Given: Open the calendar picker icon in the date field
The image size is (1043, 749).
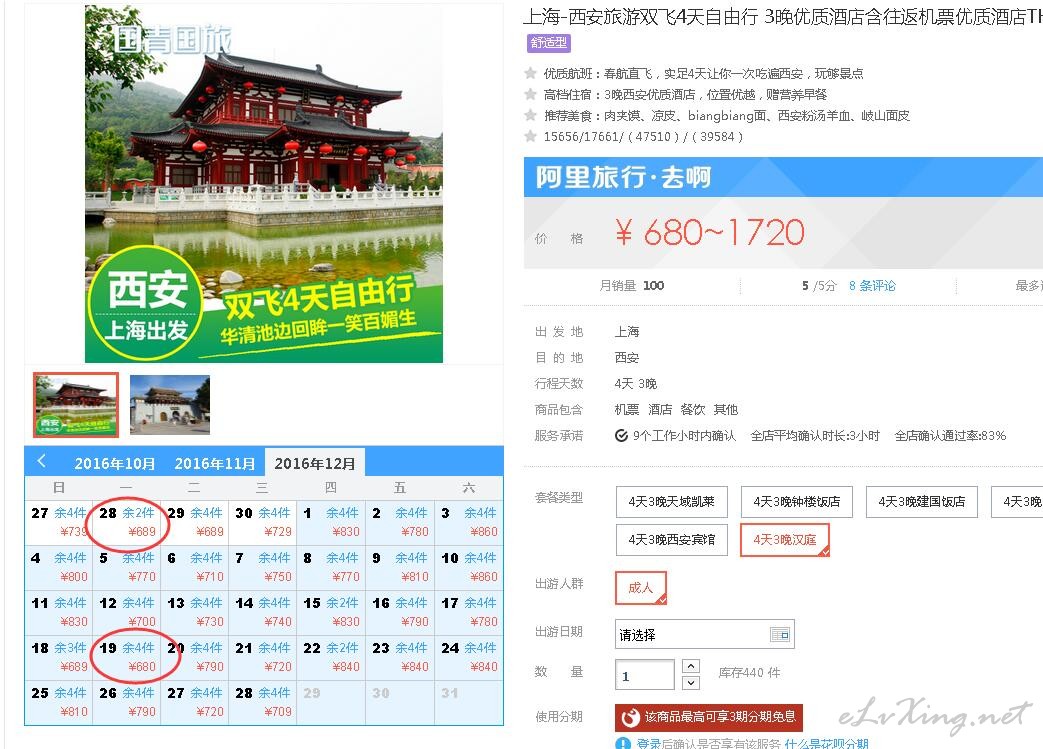Looking at the screenshot, I should (780, 635).
